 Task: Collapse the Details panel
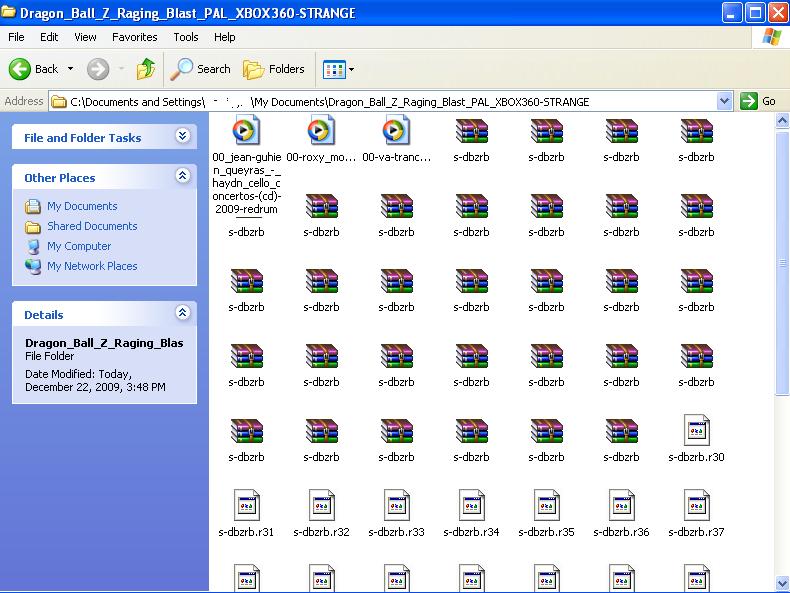(x=182, y=313)
